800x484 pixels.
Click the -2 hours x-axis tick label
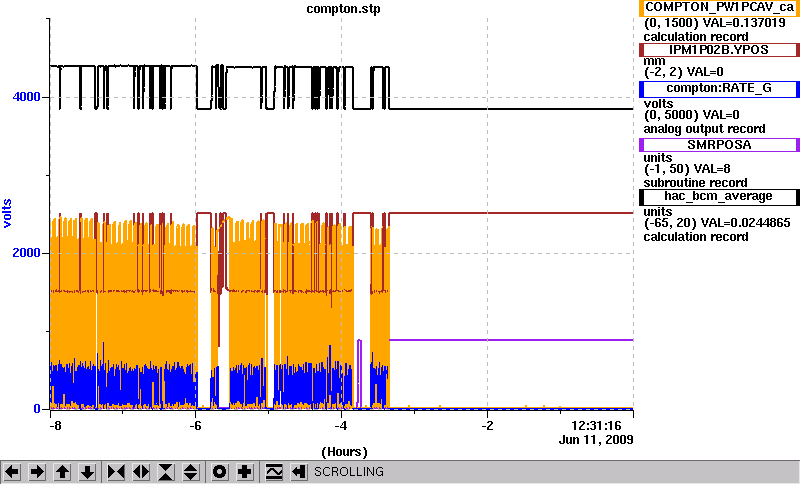point(487,425)
